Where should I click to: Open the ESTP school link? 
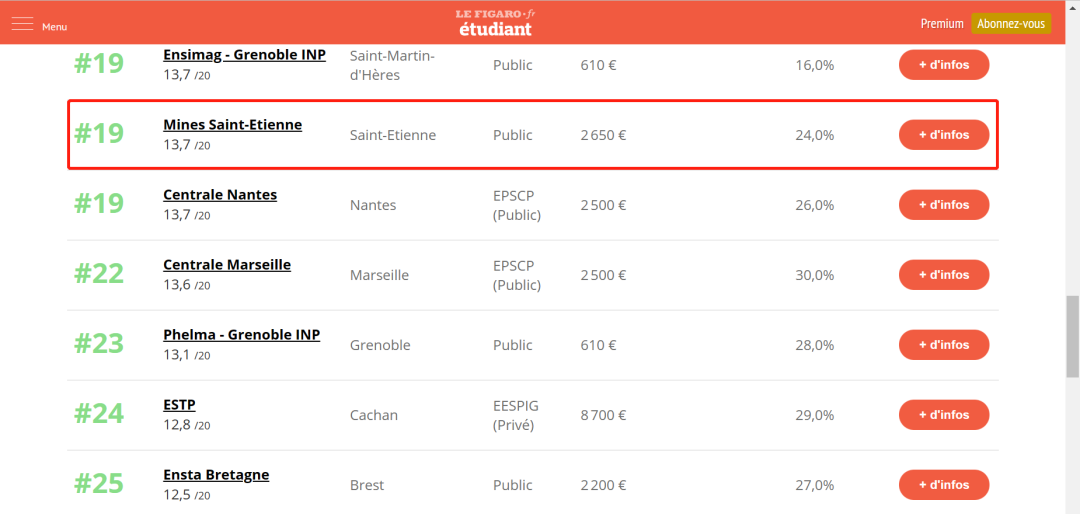[x=179, y=405]
